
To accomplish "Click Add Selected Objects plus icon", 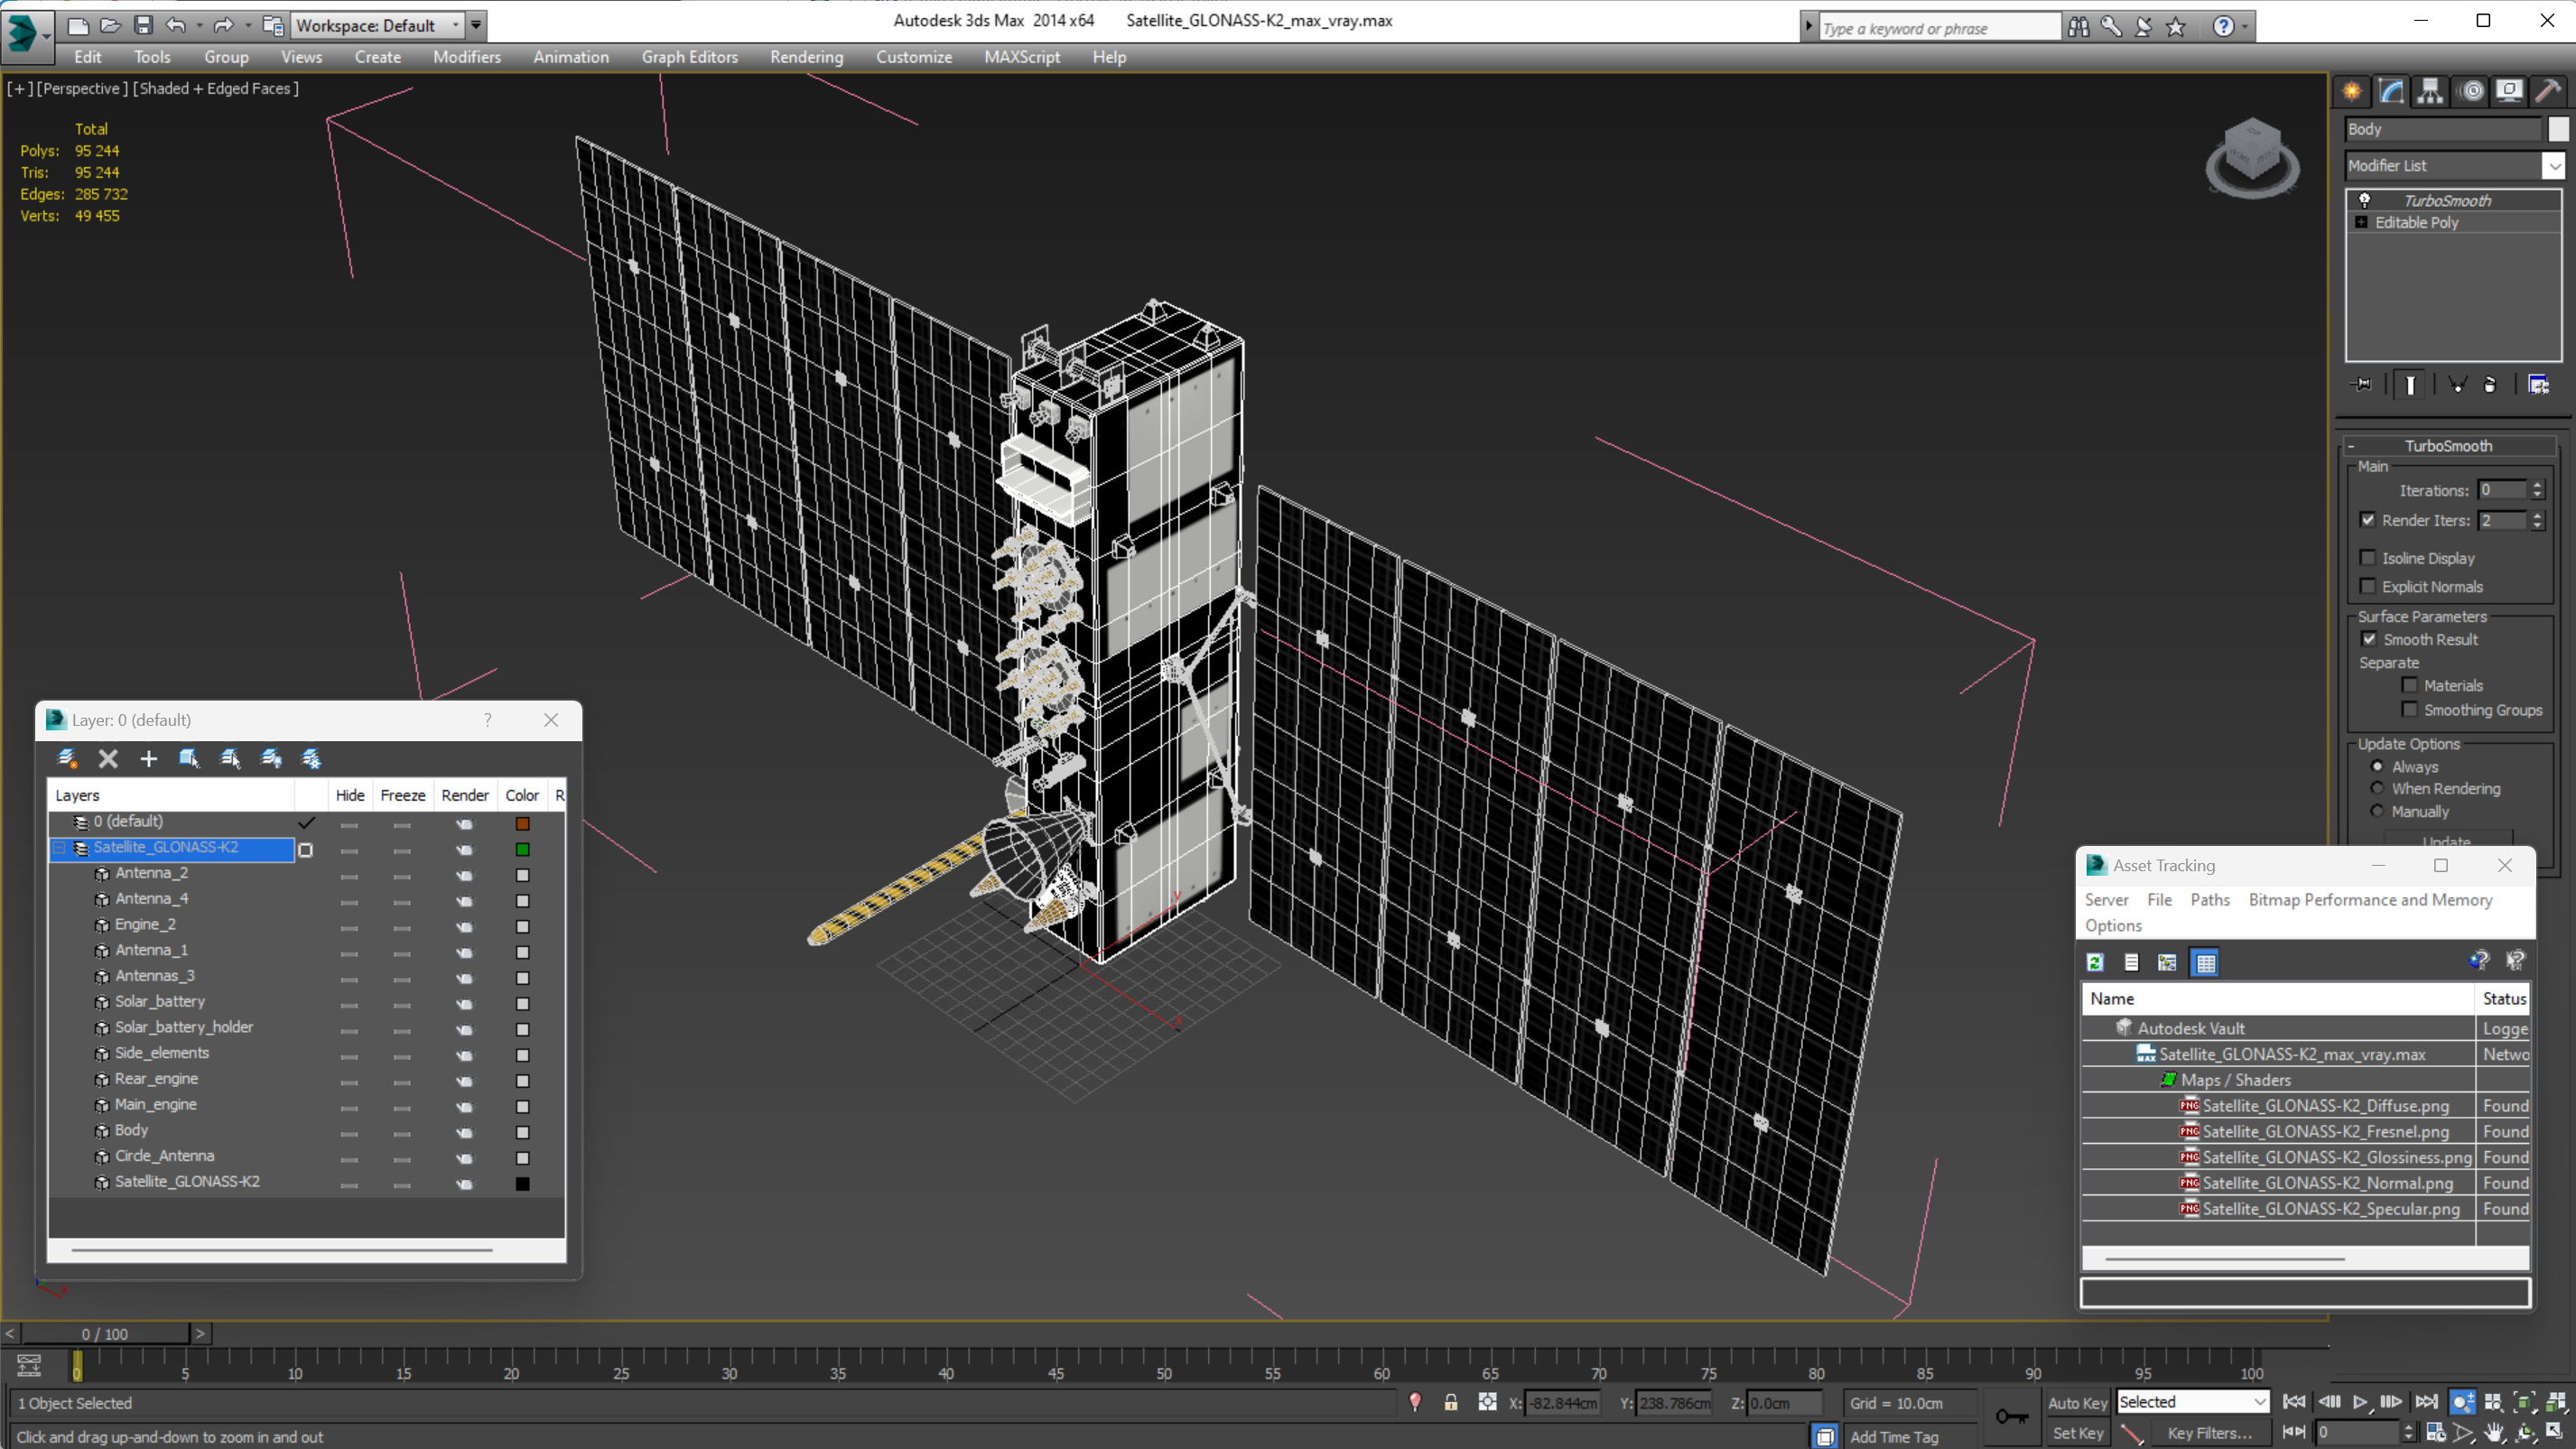I will coord(149,759).
